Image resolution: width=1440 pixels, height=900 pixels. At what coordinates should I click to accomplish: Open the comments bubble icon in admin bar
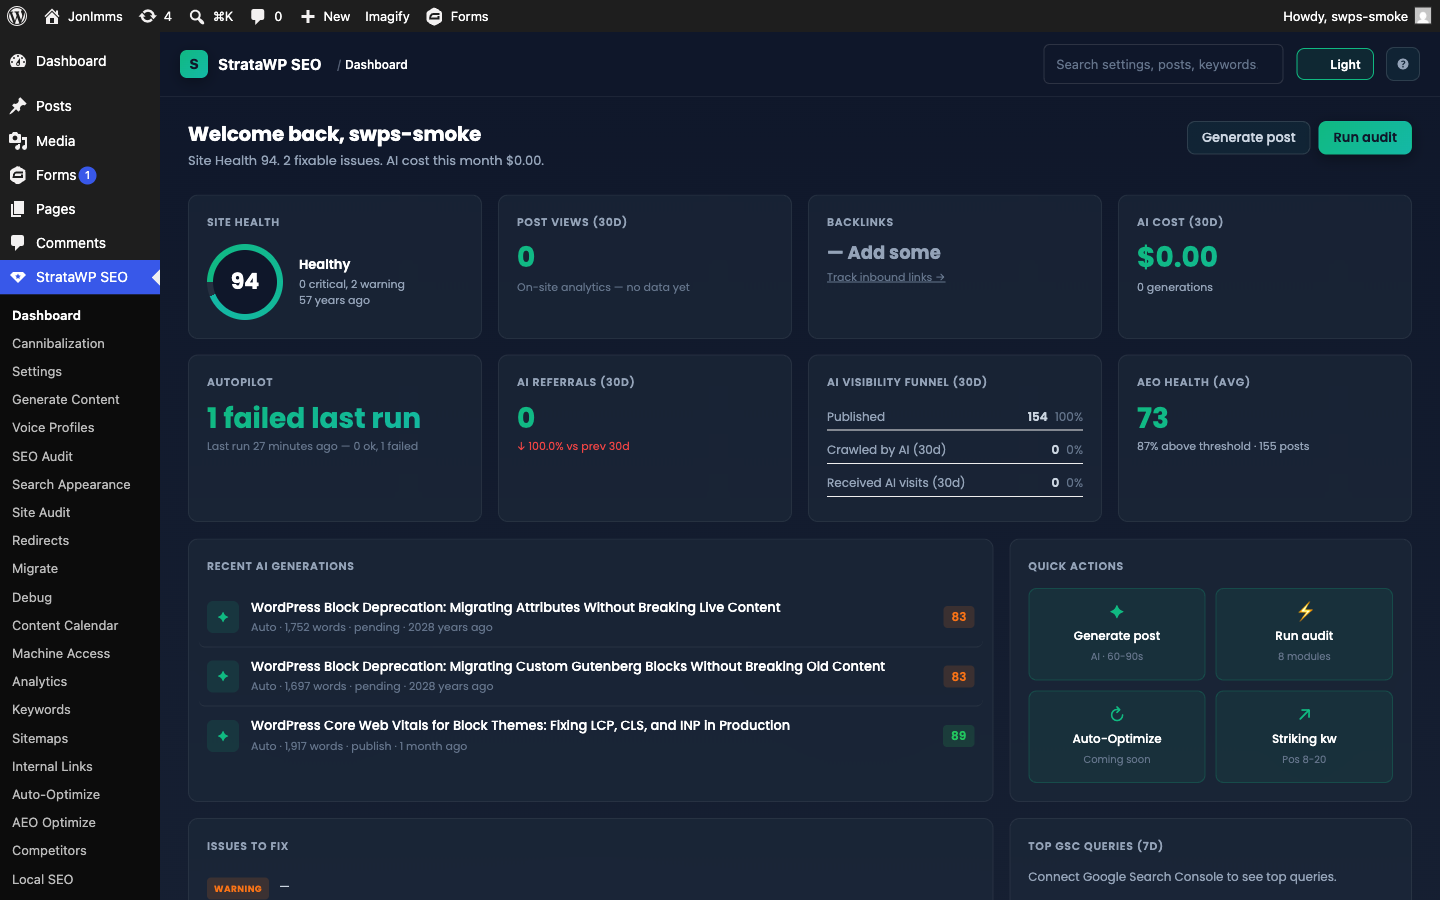258,16
